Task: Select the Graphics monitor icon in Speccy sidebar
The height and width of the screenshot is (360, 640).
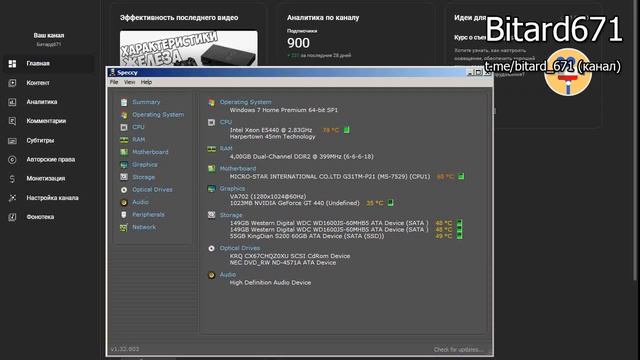Action: [124, 165]
